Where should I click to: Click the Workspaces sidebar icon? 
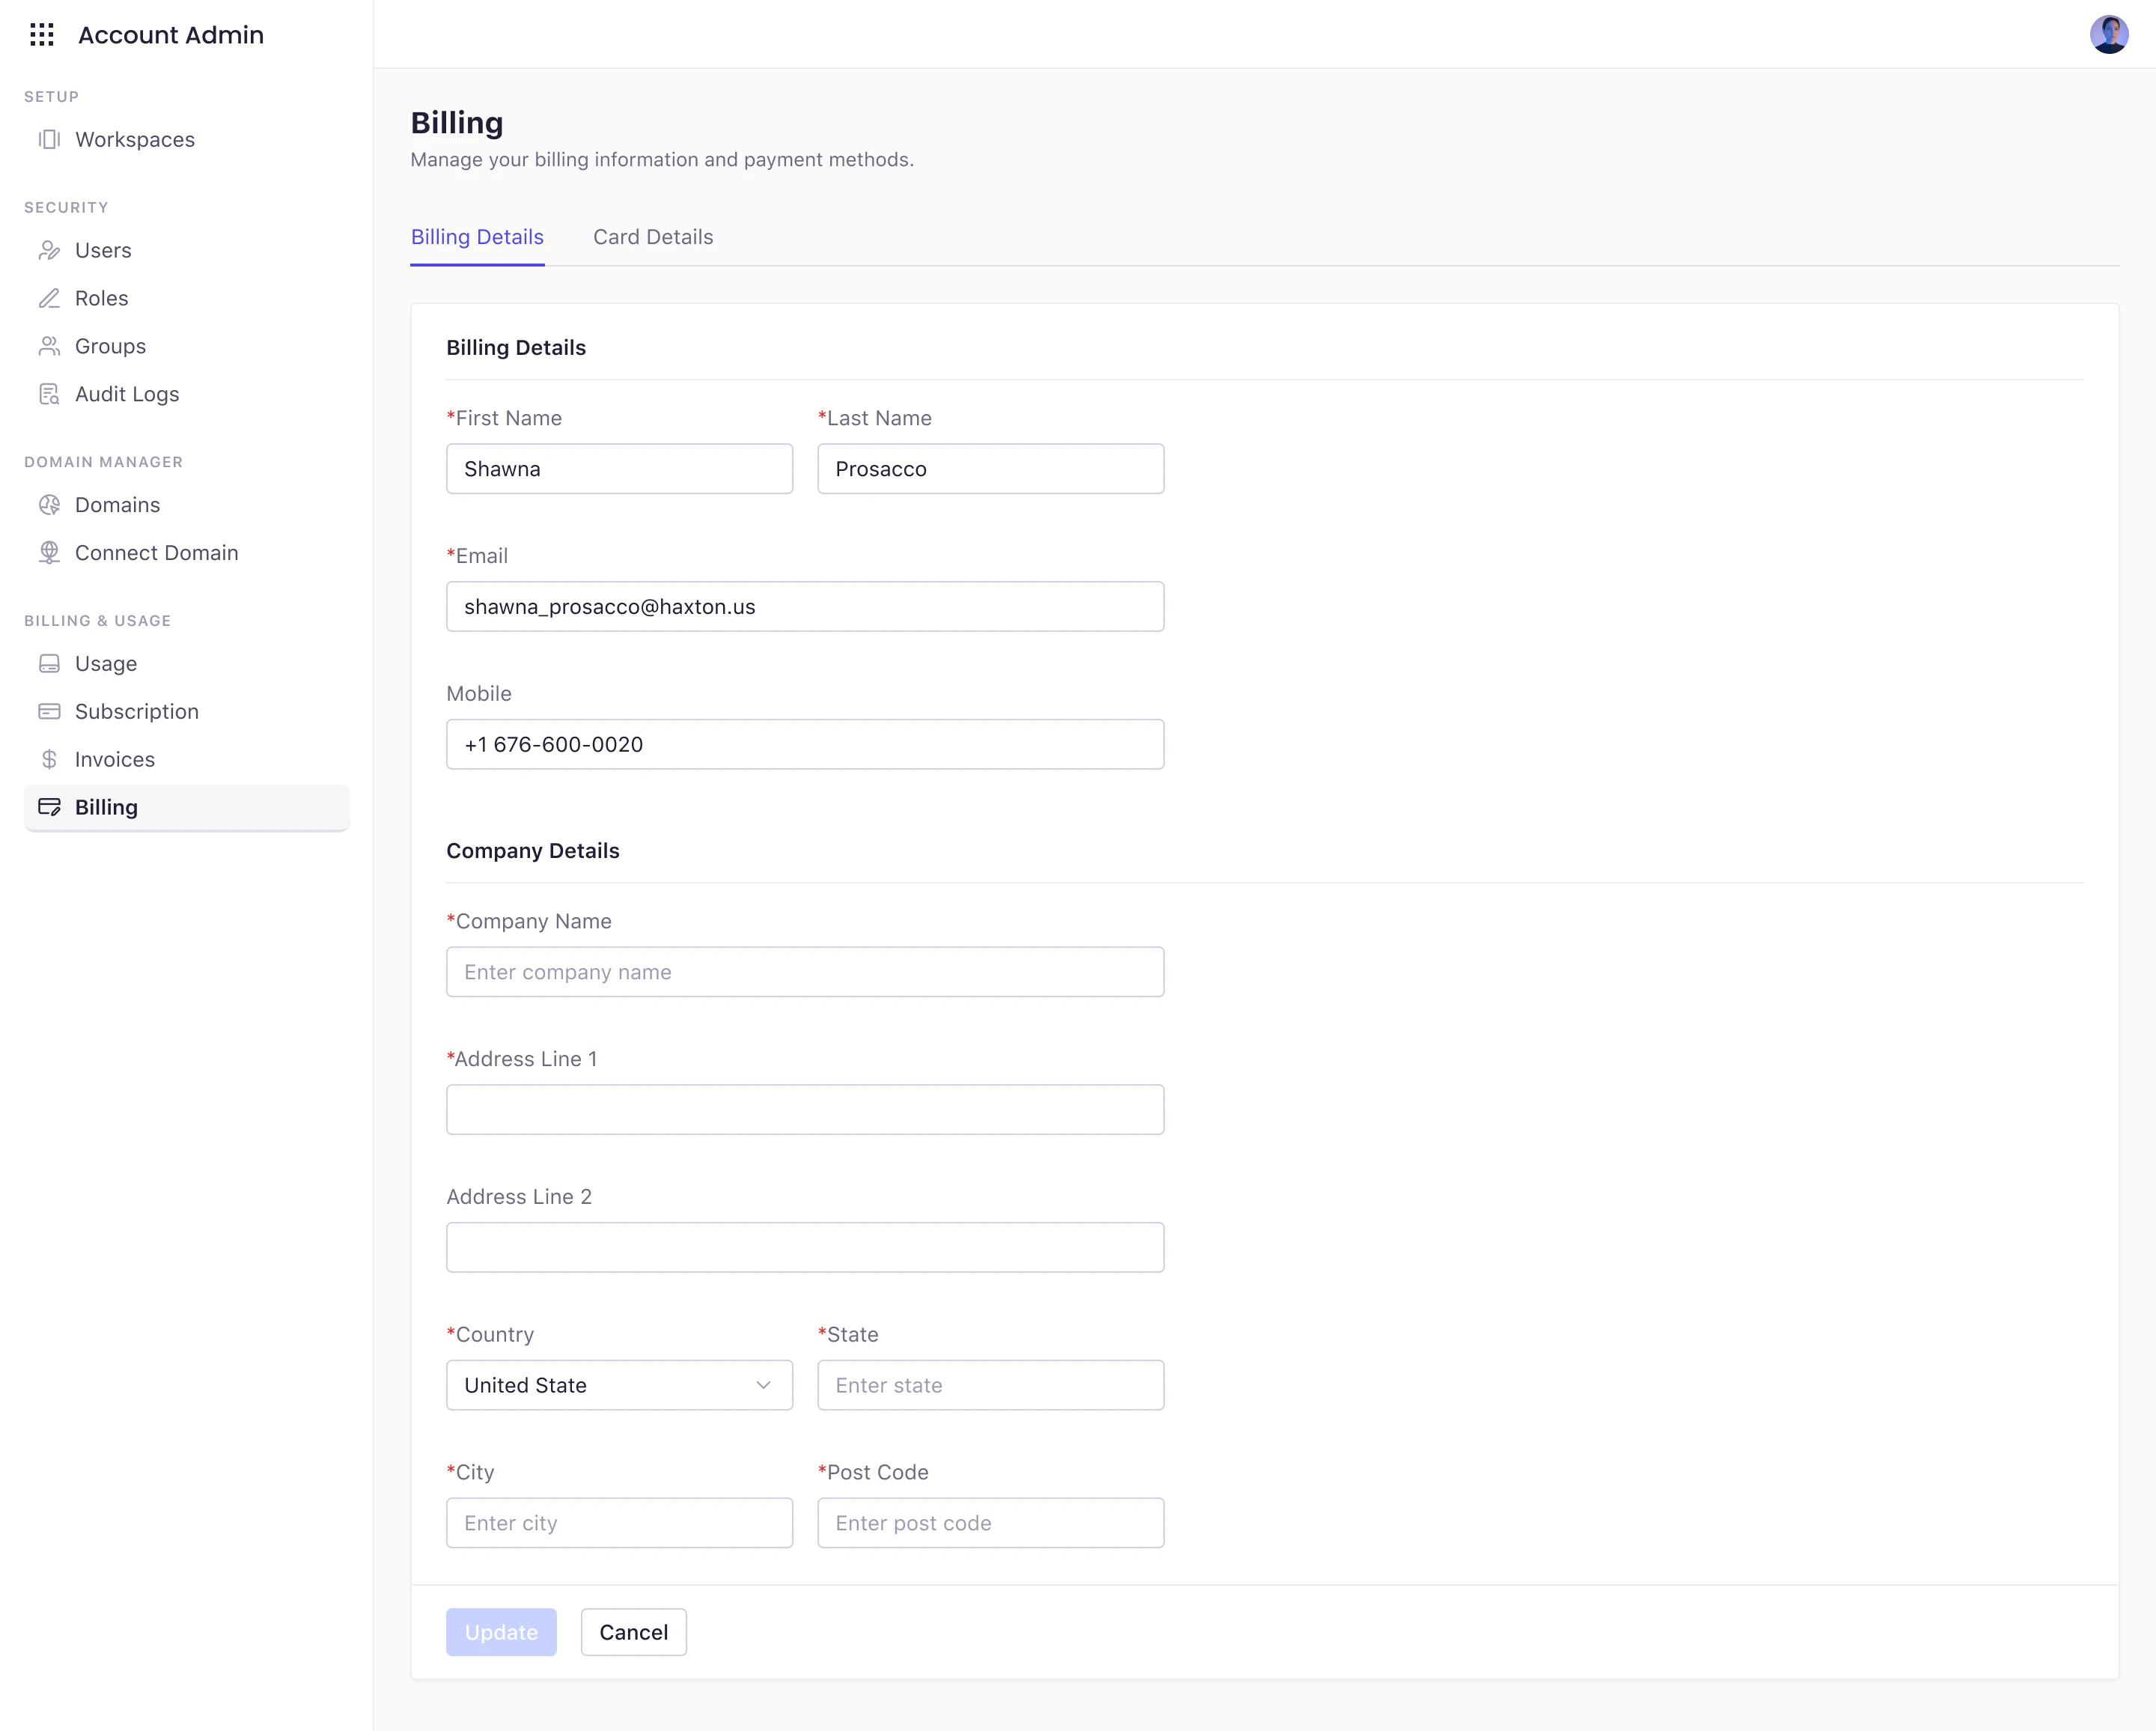click(49, 139)
